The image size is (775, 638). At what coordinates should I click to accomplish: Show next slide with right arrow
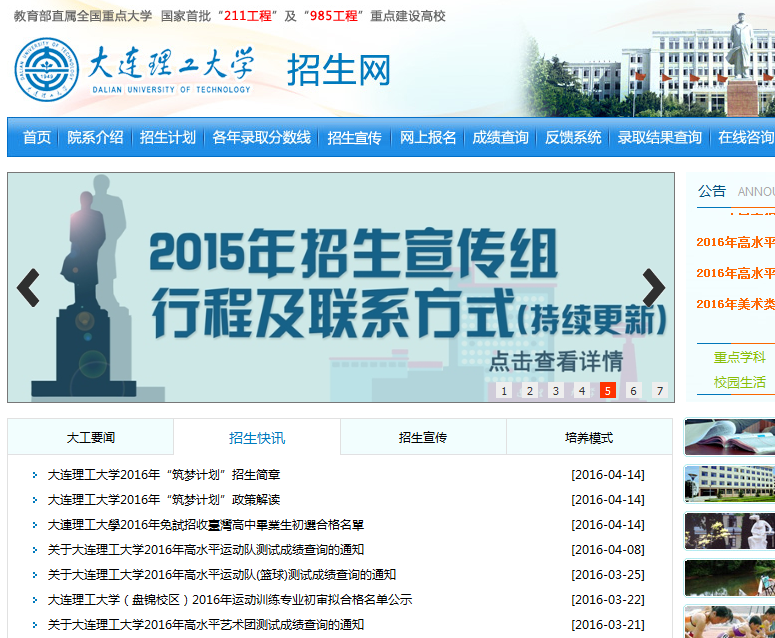point(654,288)
